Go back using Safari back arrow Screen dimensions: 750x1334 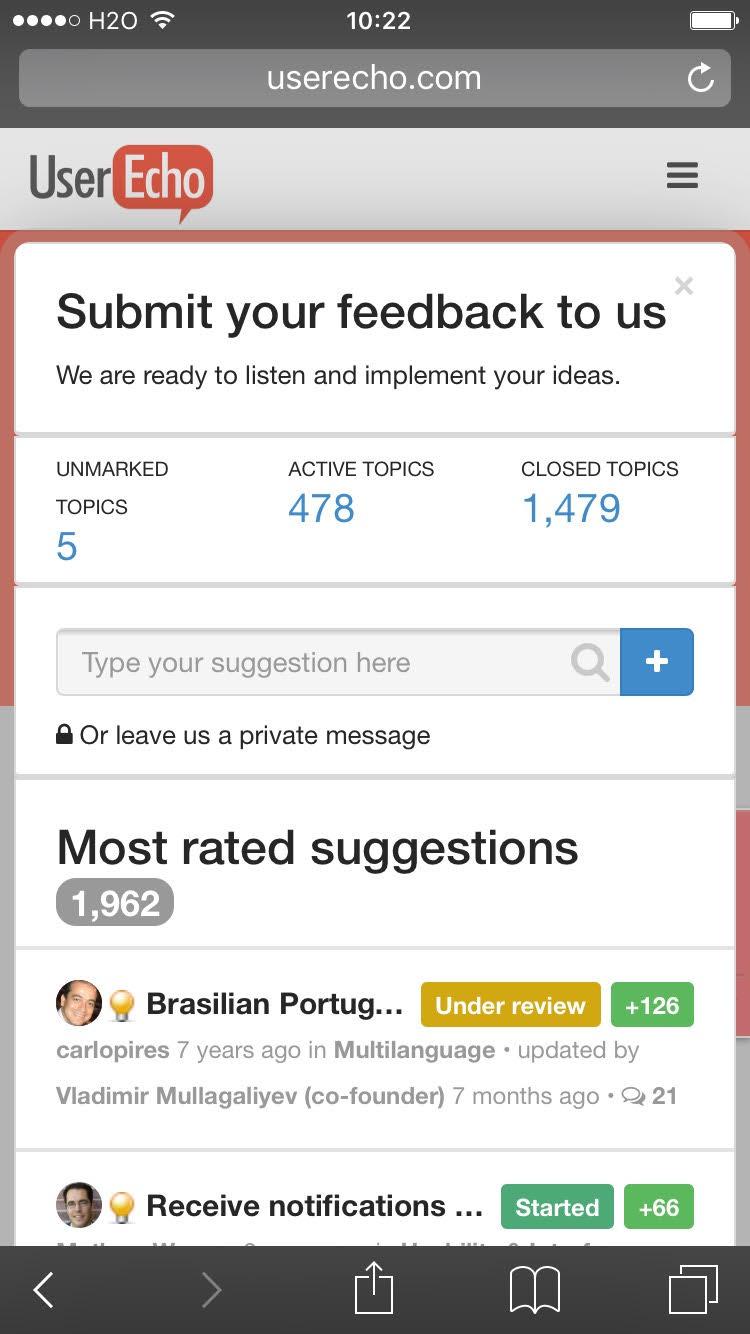pyautogui.click(x=43, y=1290)
